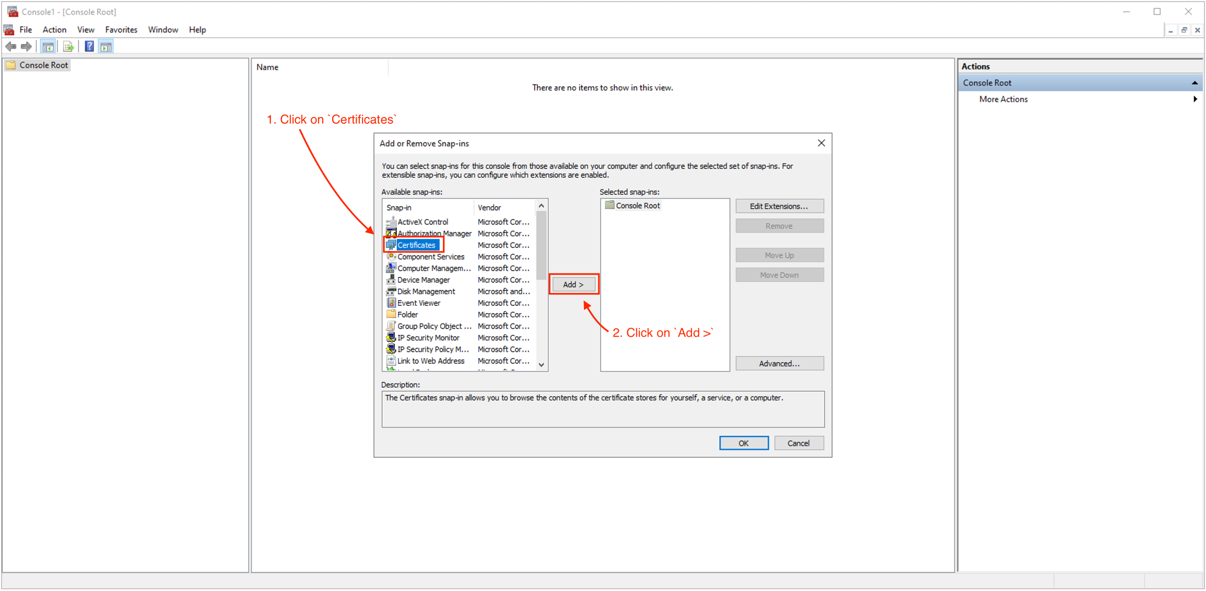
Task: Toggle Show/Hide Action Pane in toolbar
Action: [105, 45]
